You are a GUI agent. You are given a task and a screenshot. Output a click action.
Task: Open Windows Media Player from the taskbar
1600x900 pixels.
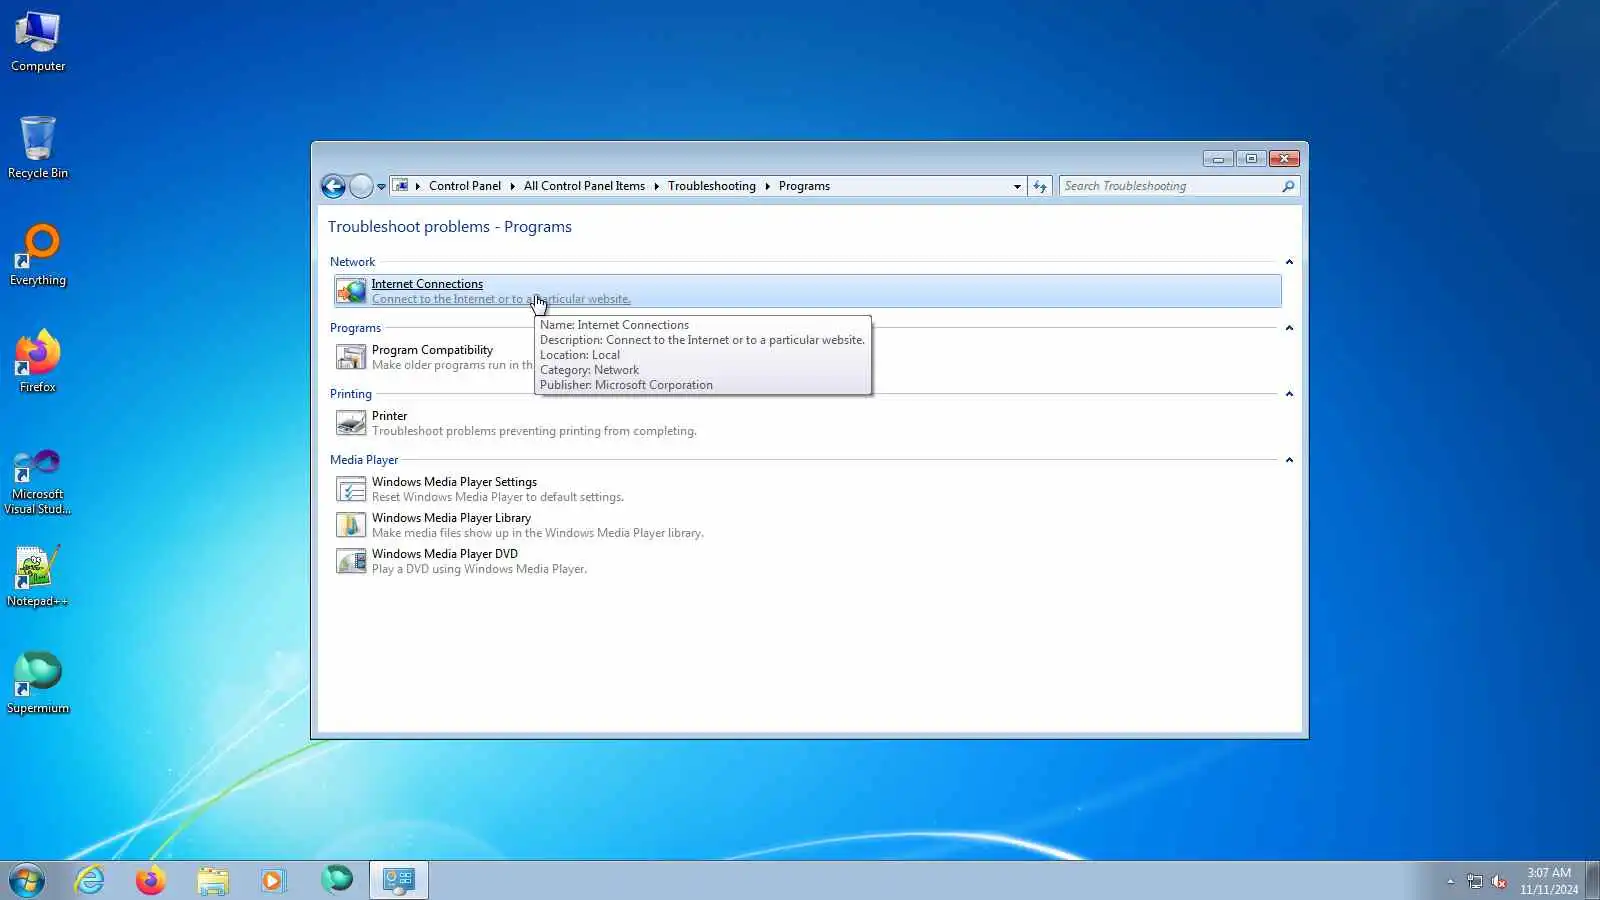point(273,880)
